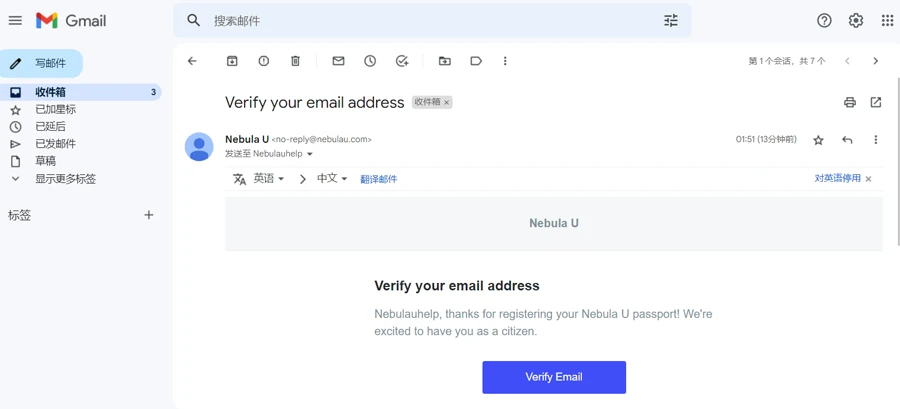The height and width of the screenshot is (409, 900).
Task: Click the 翻译邮件 link
Action: tap(379, 179)
